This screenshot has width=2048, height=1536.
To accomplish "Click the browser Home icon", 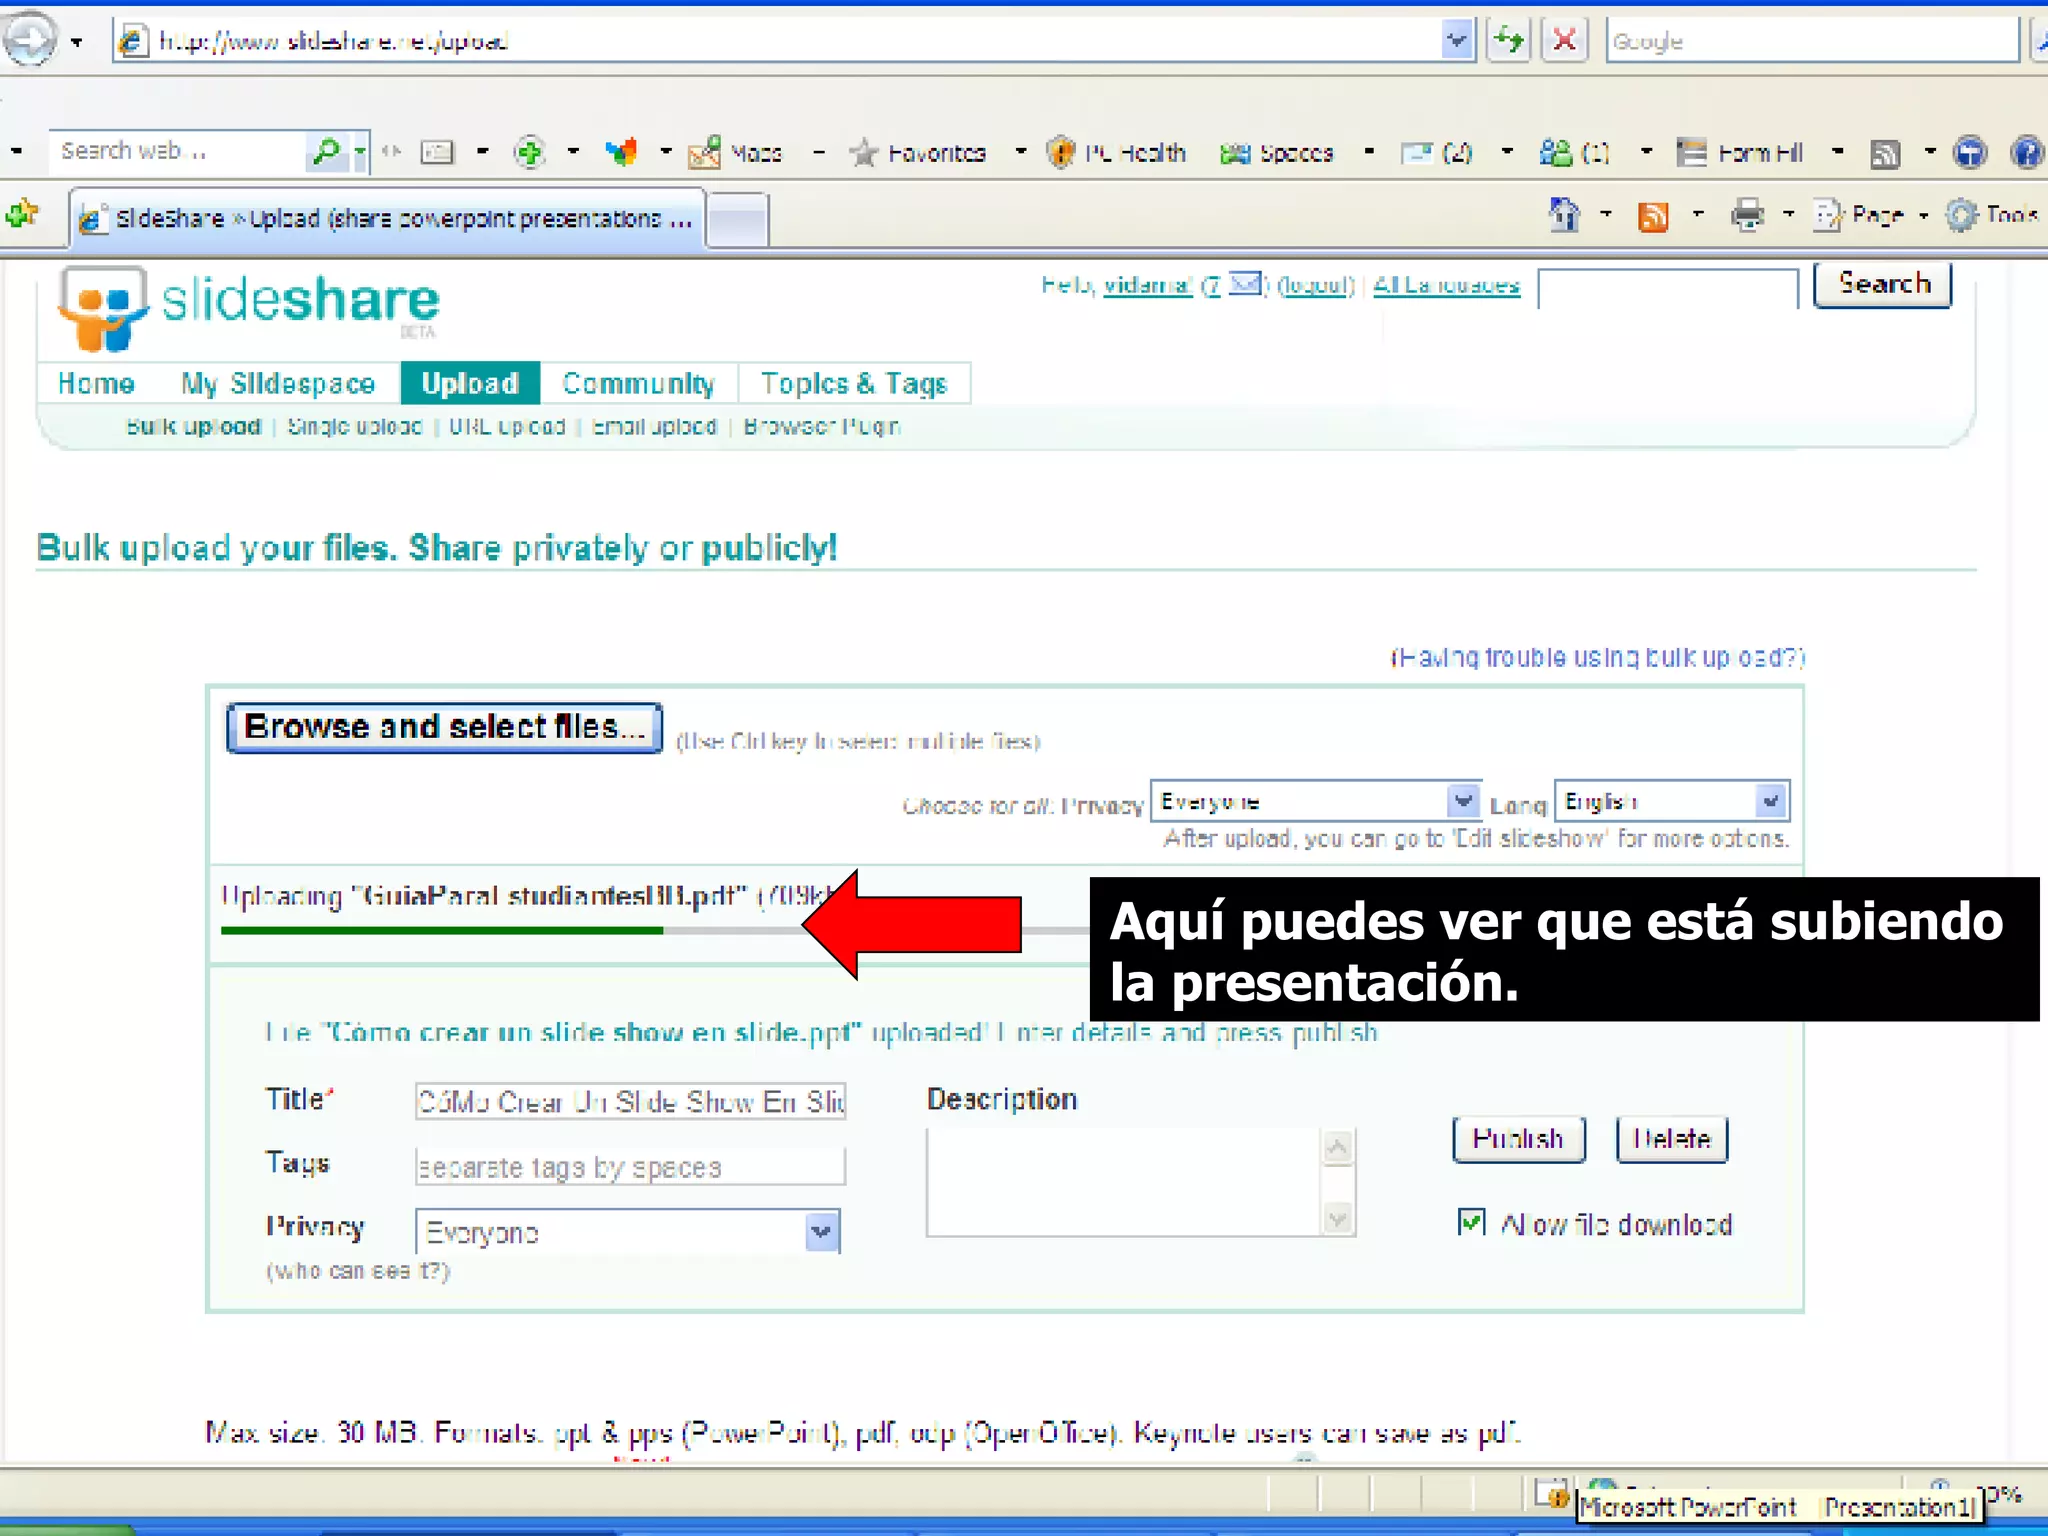I will (x=1564, y=214).
